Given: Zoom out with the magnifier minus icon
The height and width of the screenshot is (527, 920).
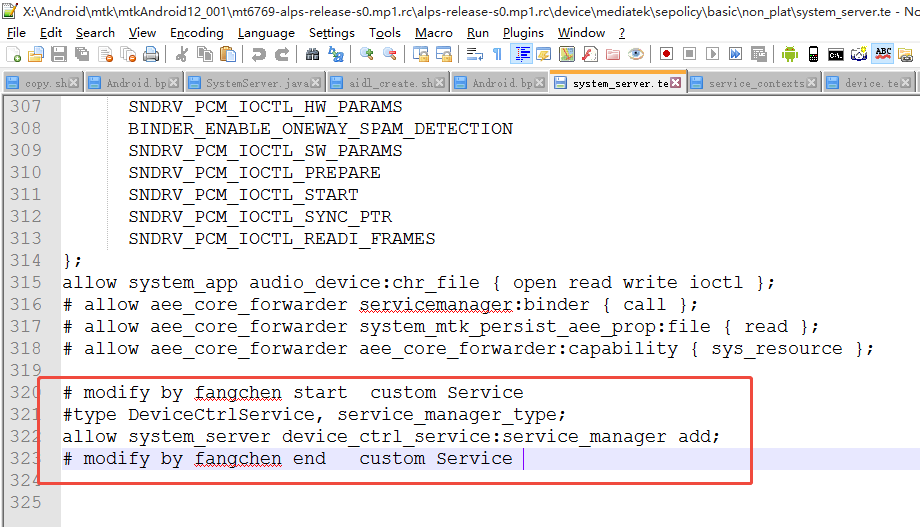Looking at the screenshot, I should click(x=390, y=55).
